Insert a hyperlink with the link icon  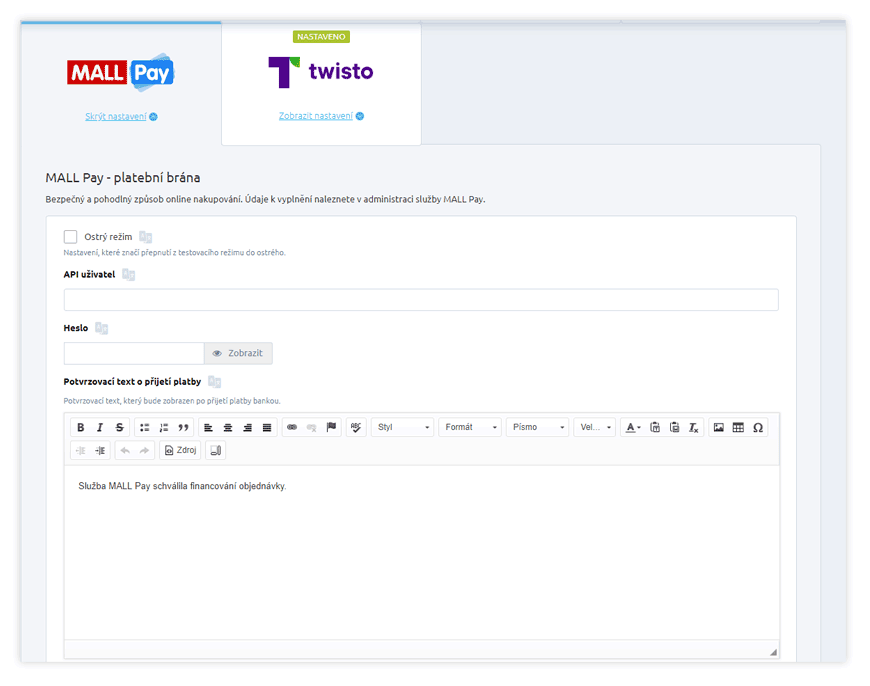[x=292, y=427]
